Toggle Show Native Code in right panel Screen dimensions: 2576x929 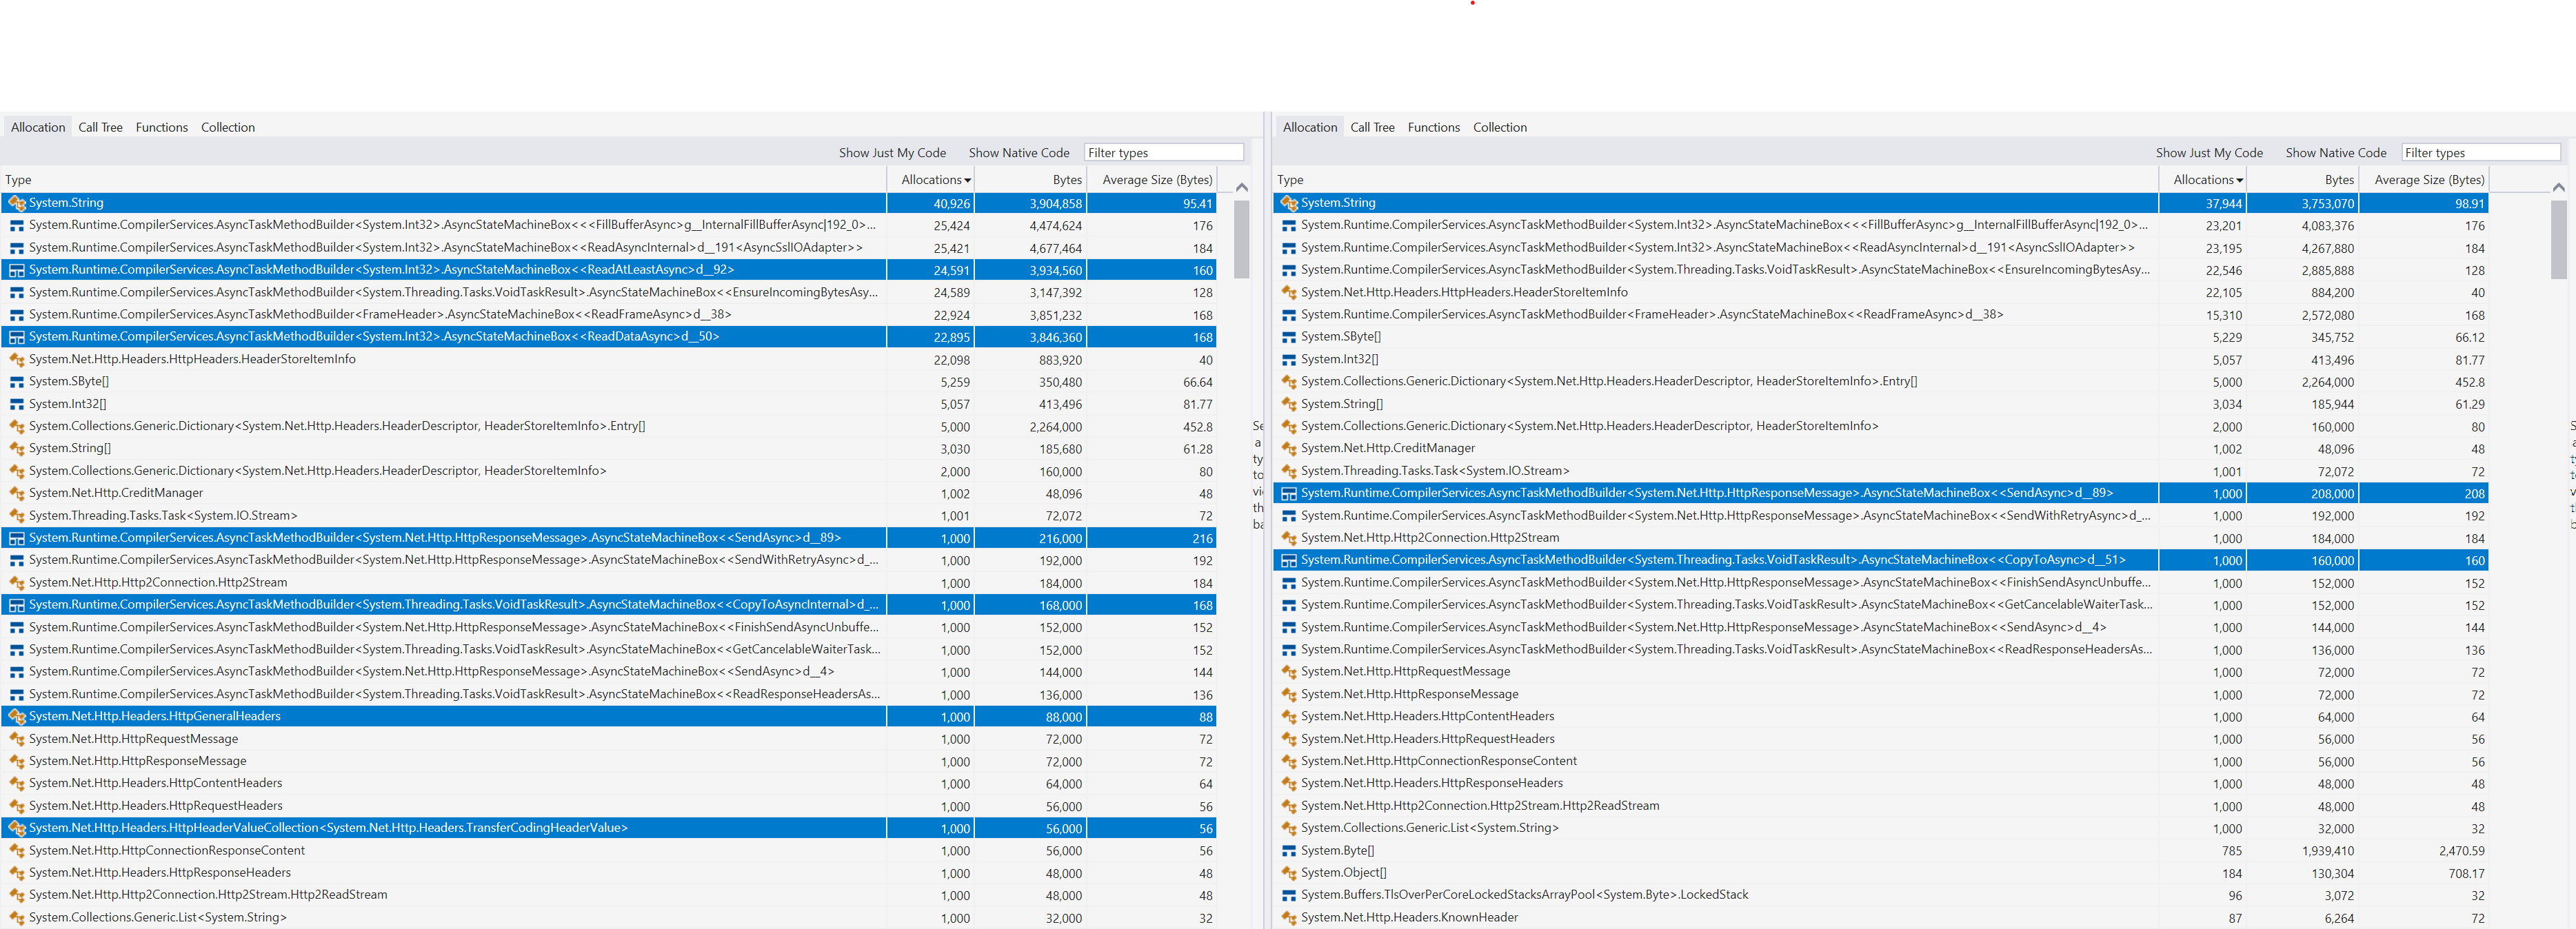click(2335, 153)
